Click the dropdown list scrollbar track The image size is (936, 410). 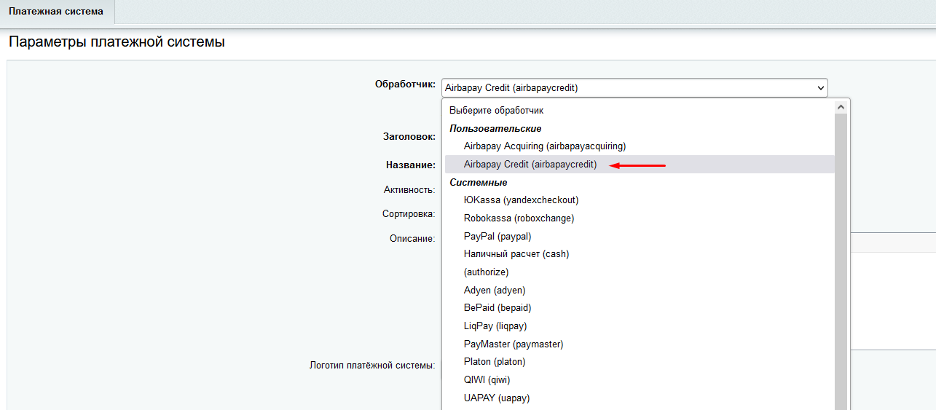coord(841,261)
